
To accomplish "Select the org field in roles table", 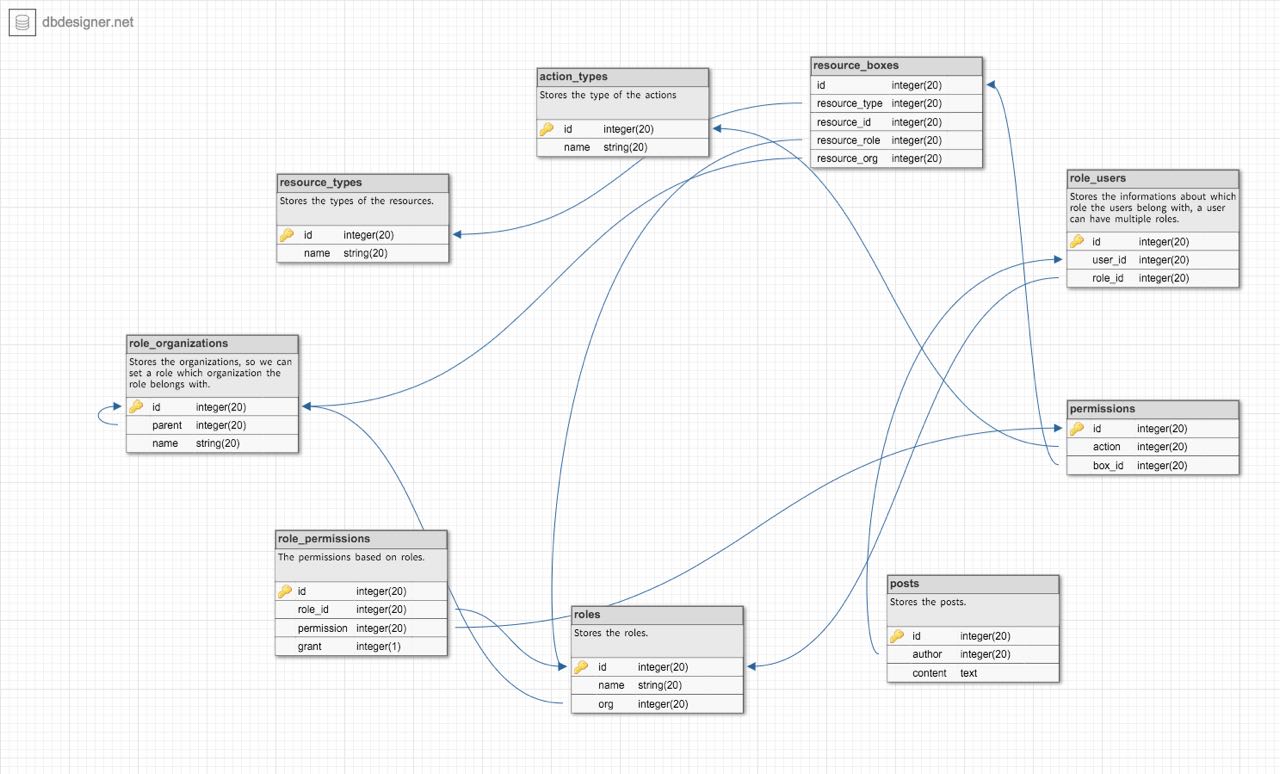I will point(657,704).
